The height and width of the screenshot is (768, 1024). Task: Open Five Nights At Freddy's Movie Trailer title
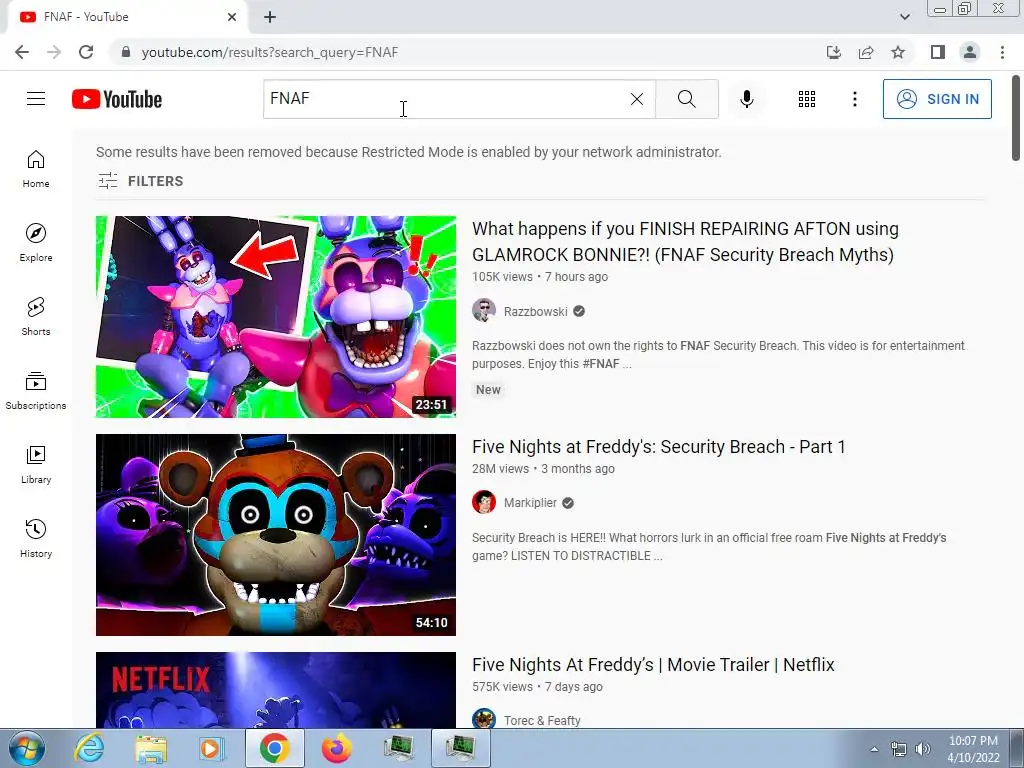pos(653,665)
